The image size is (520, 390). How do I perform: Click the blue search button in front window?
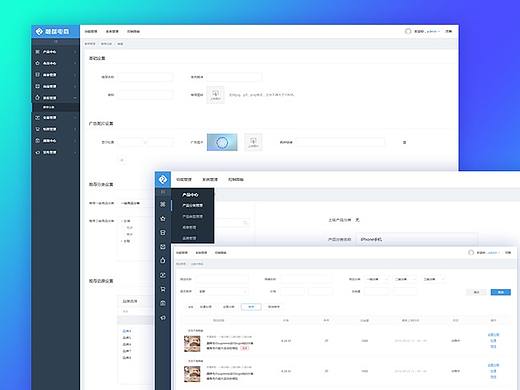coord(500,292)
